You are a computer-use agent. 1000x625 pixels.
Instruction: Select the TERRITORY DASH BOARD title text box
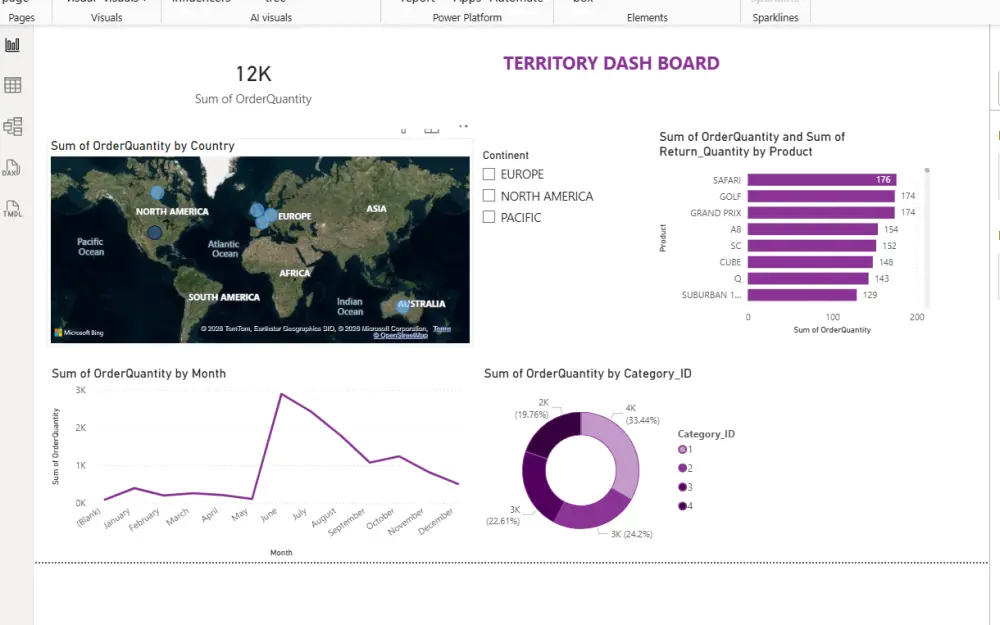(x=611, y=63)
